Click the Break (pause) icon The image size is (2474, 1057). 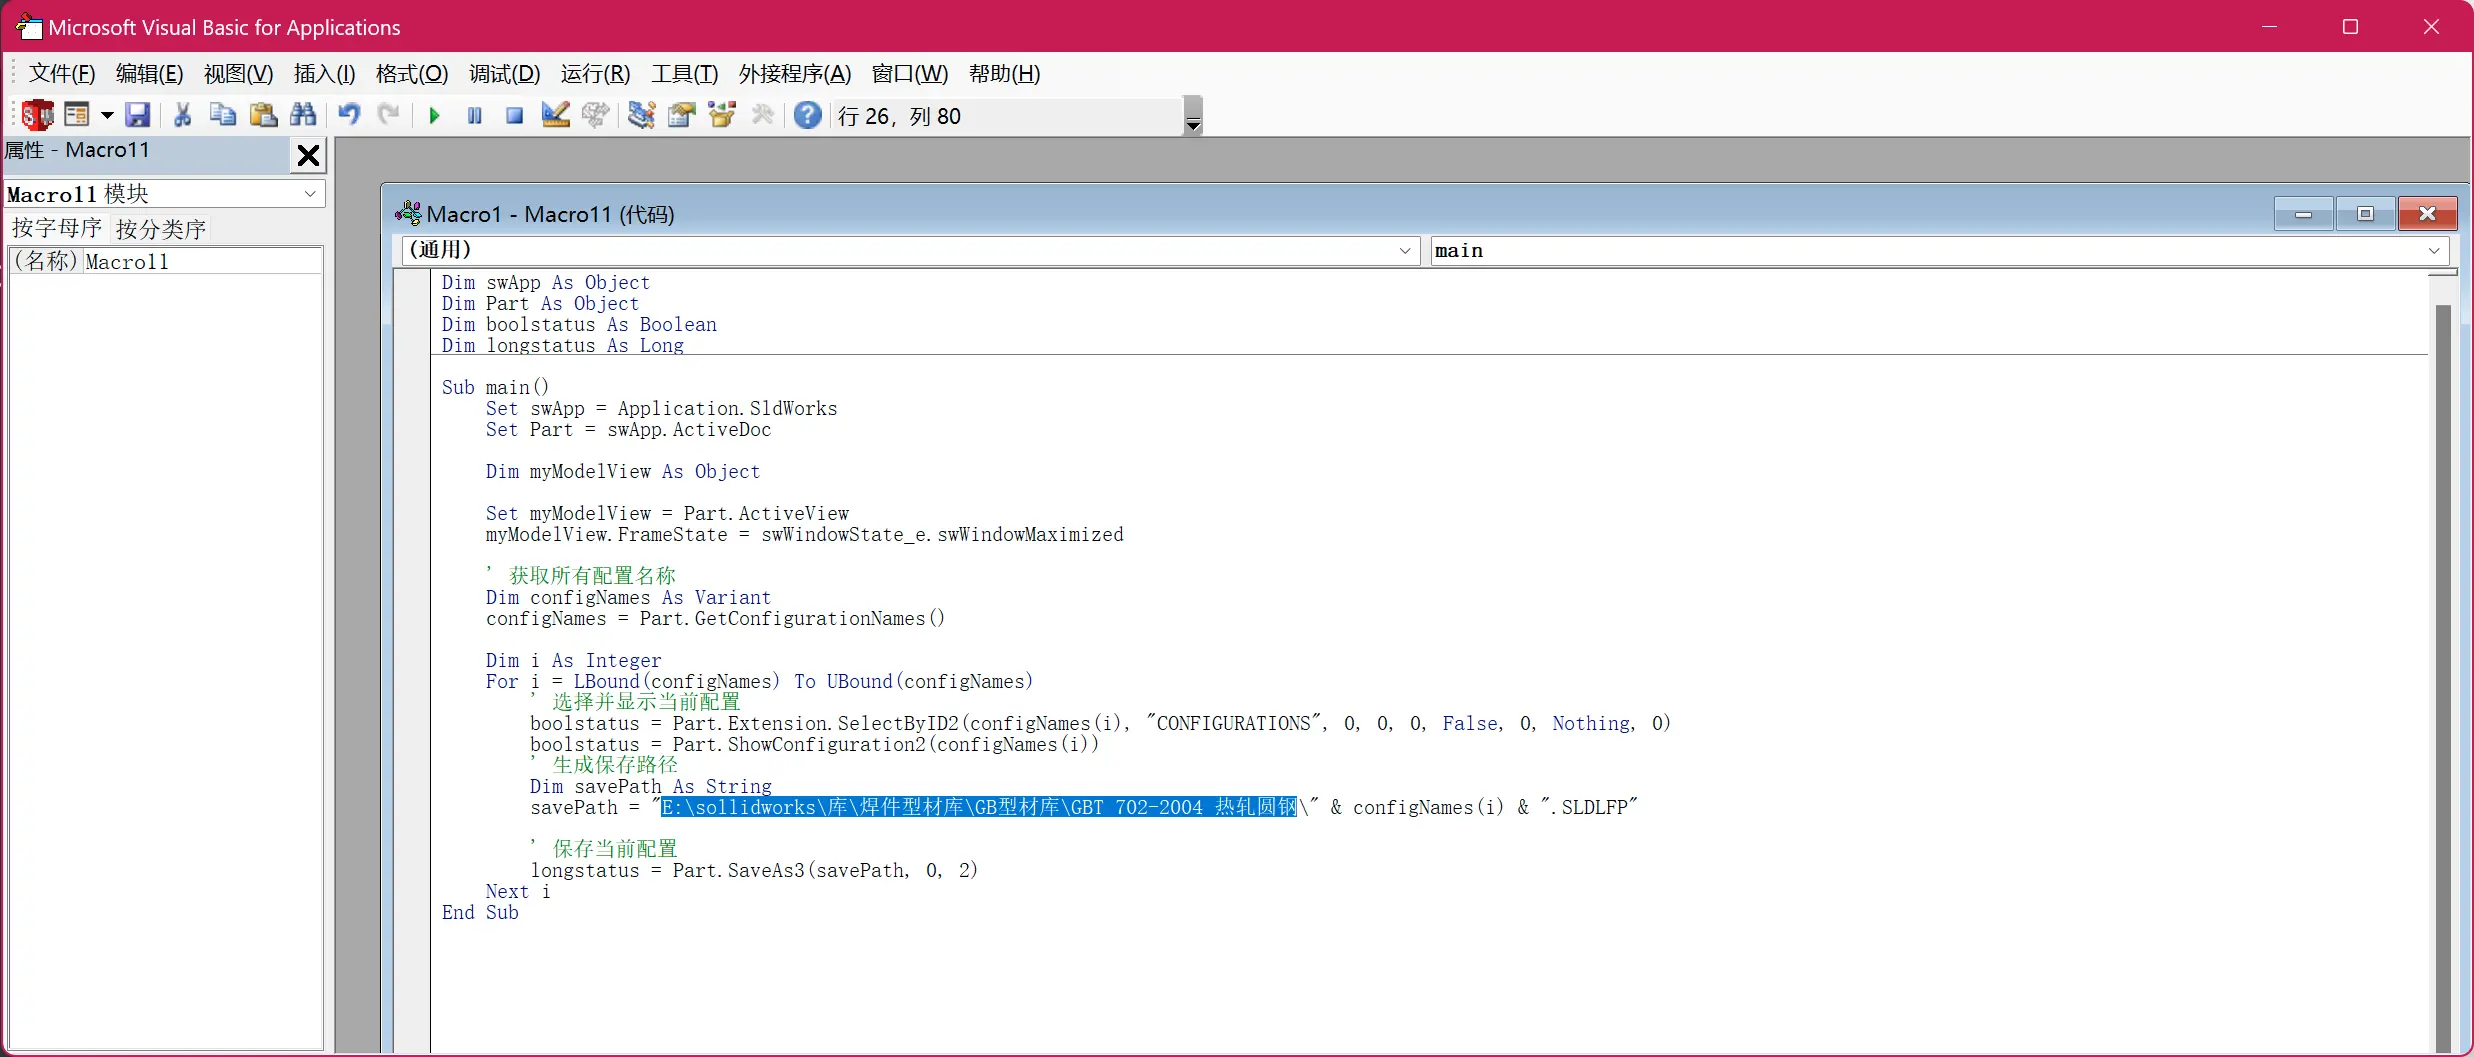(475, 116)
